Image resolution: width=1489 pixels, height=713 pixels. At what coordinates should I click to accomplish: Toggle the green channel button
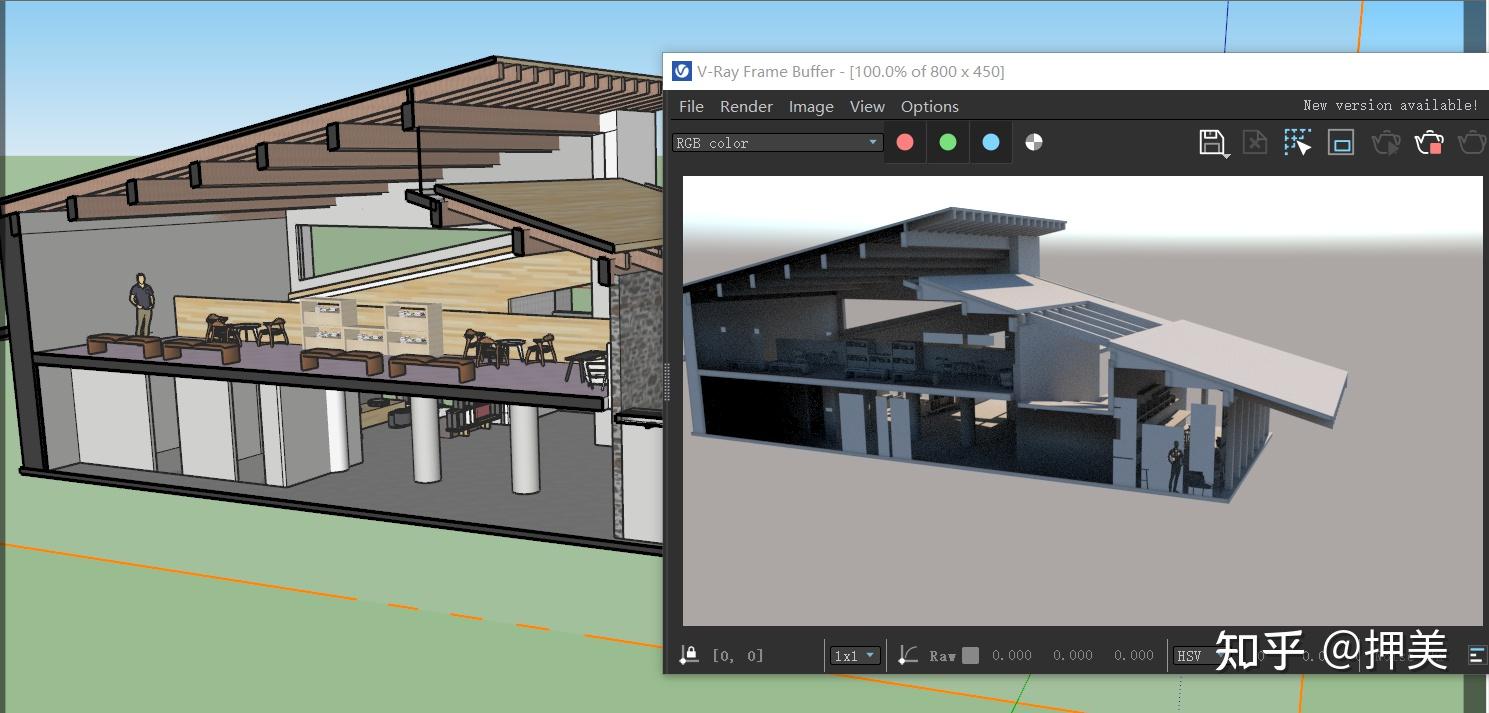[x=948, y=143]
